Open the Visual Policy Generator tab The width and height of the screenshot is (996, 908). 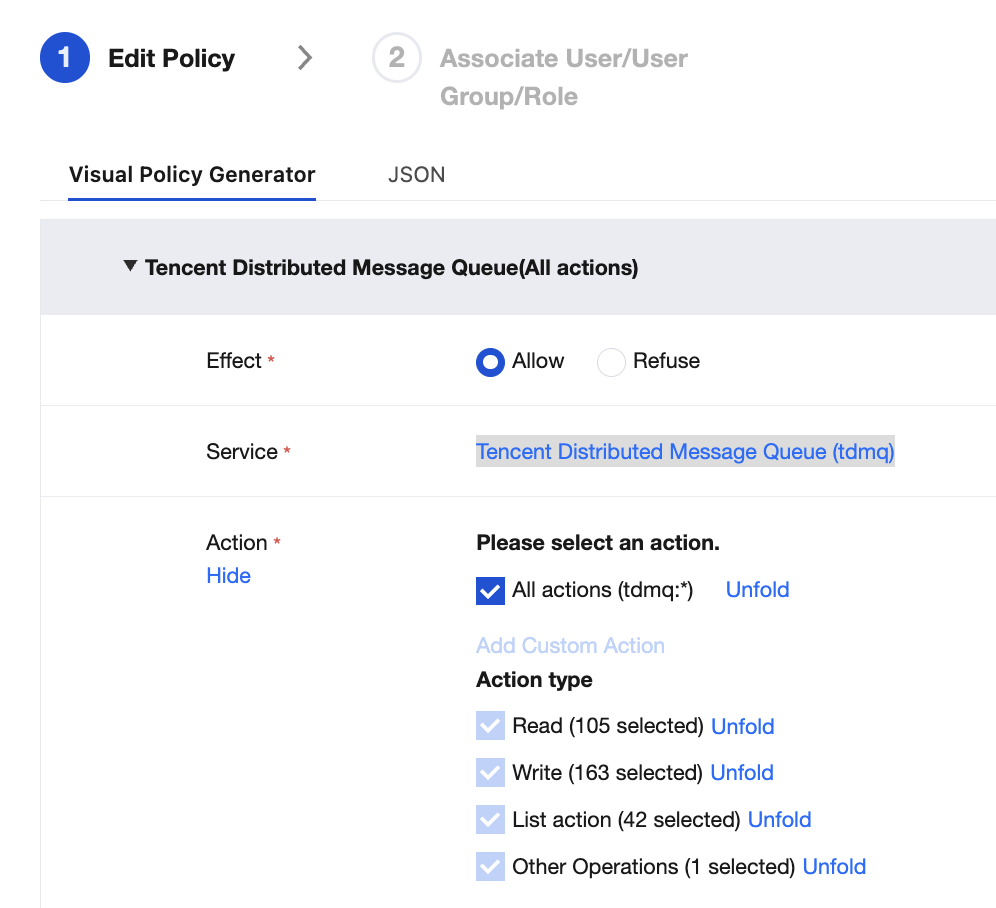pos(192,175)
